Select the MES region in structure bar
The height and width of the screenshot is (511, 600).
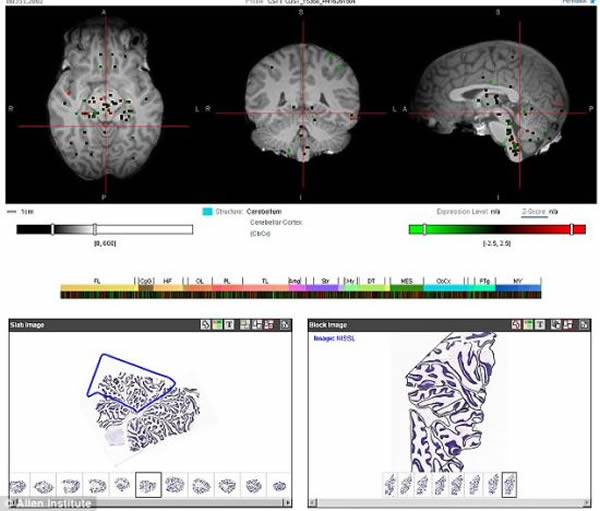[405, 284]
